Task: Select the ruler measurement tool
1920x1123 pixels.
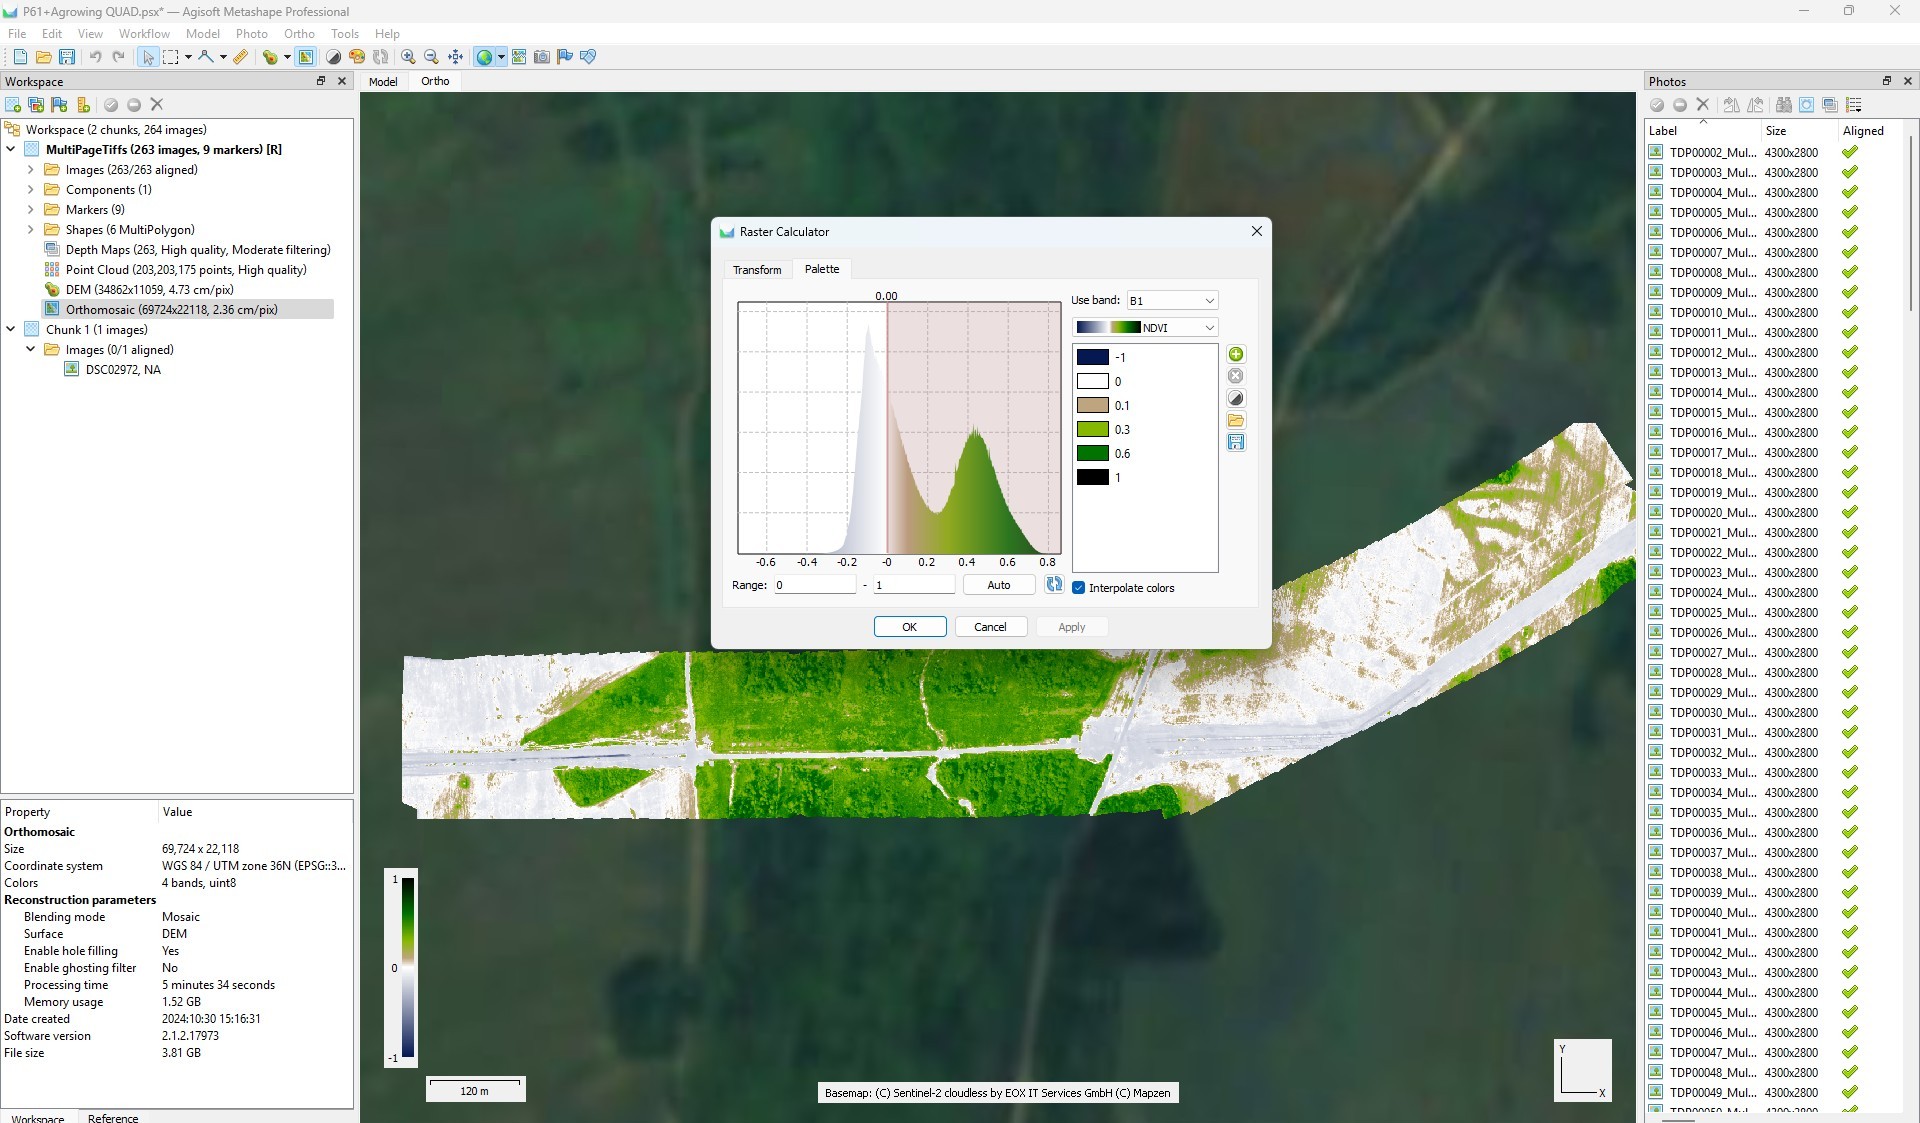Action: pyautogui.click(x=241, y=57)
